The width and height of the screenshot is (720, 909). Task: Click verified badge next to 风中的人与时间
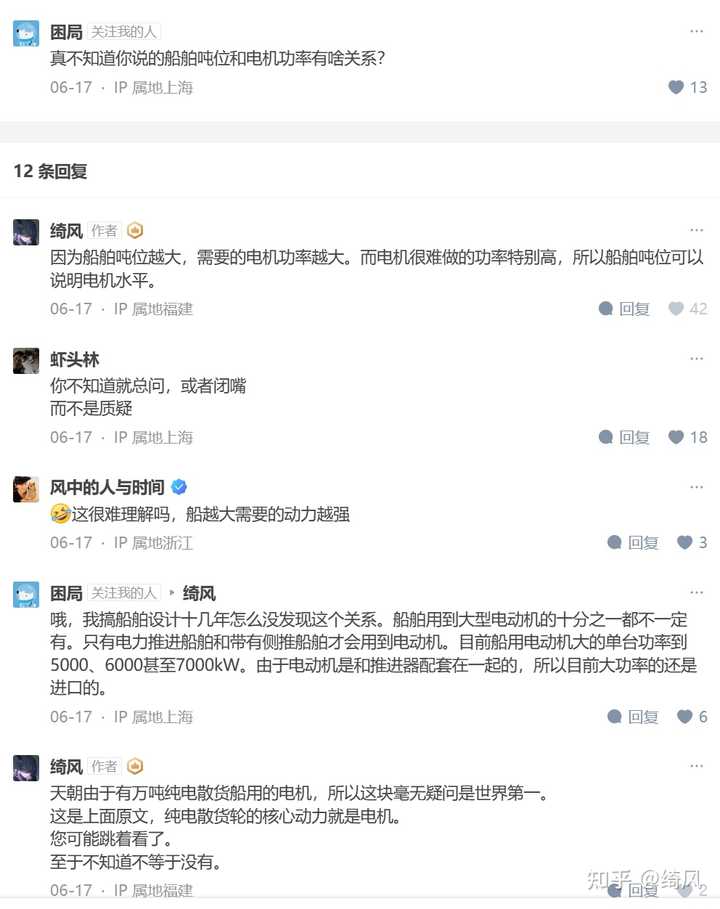point(179,487)
